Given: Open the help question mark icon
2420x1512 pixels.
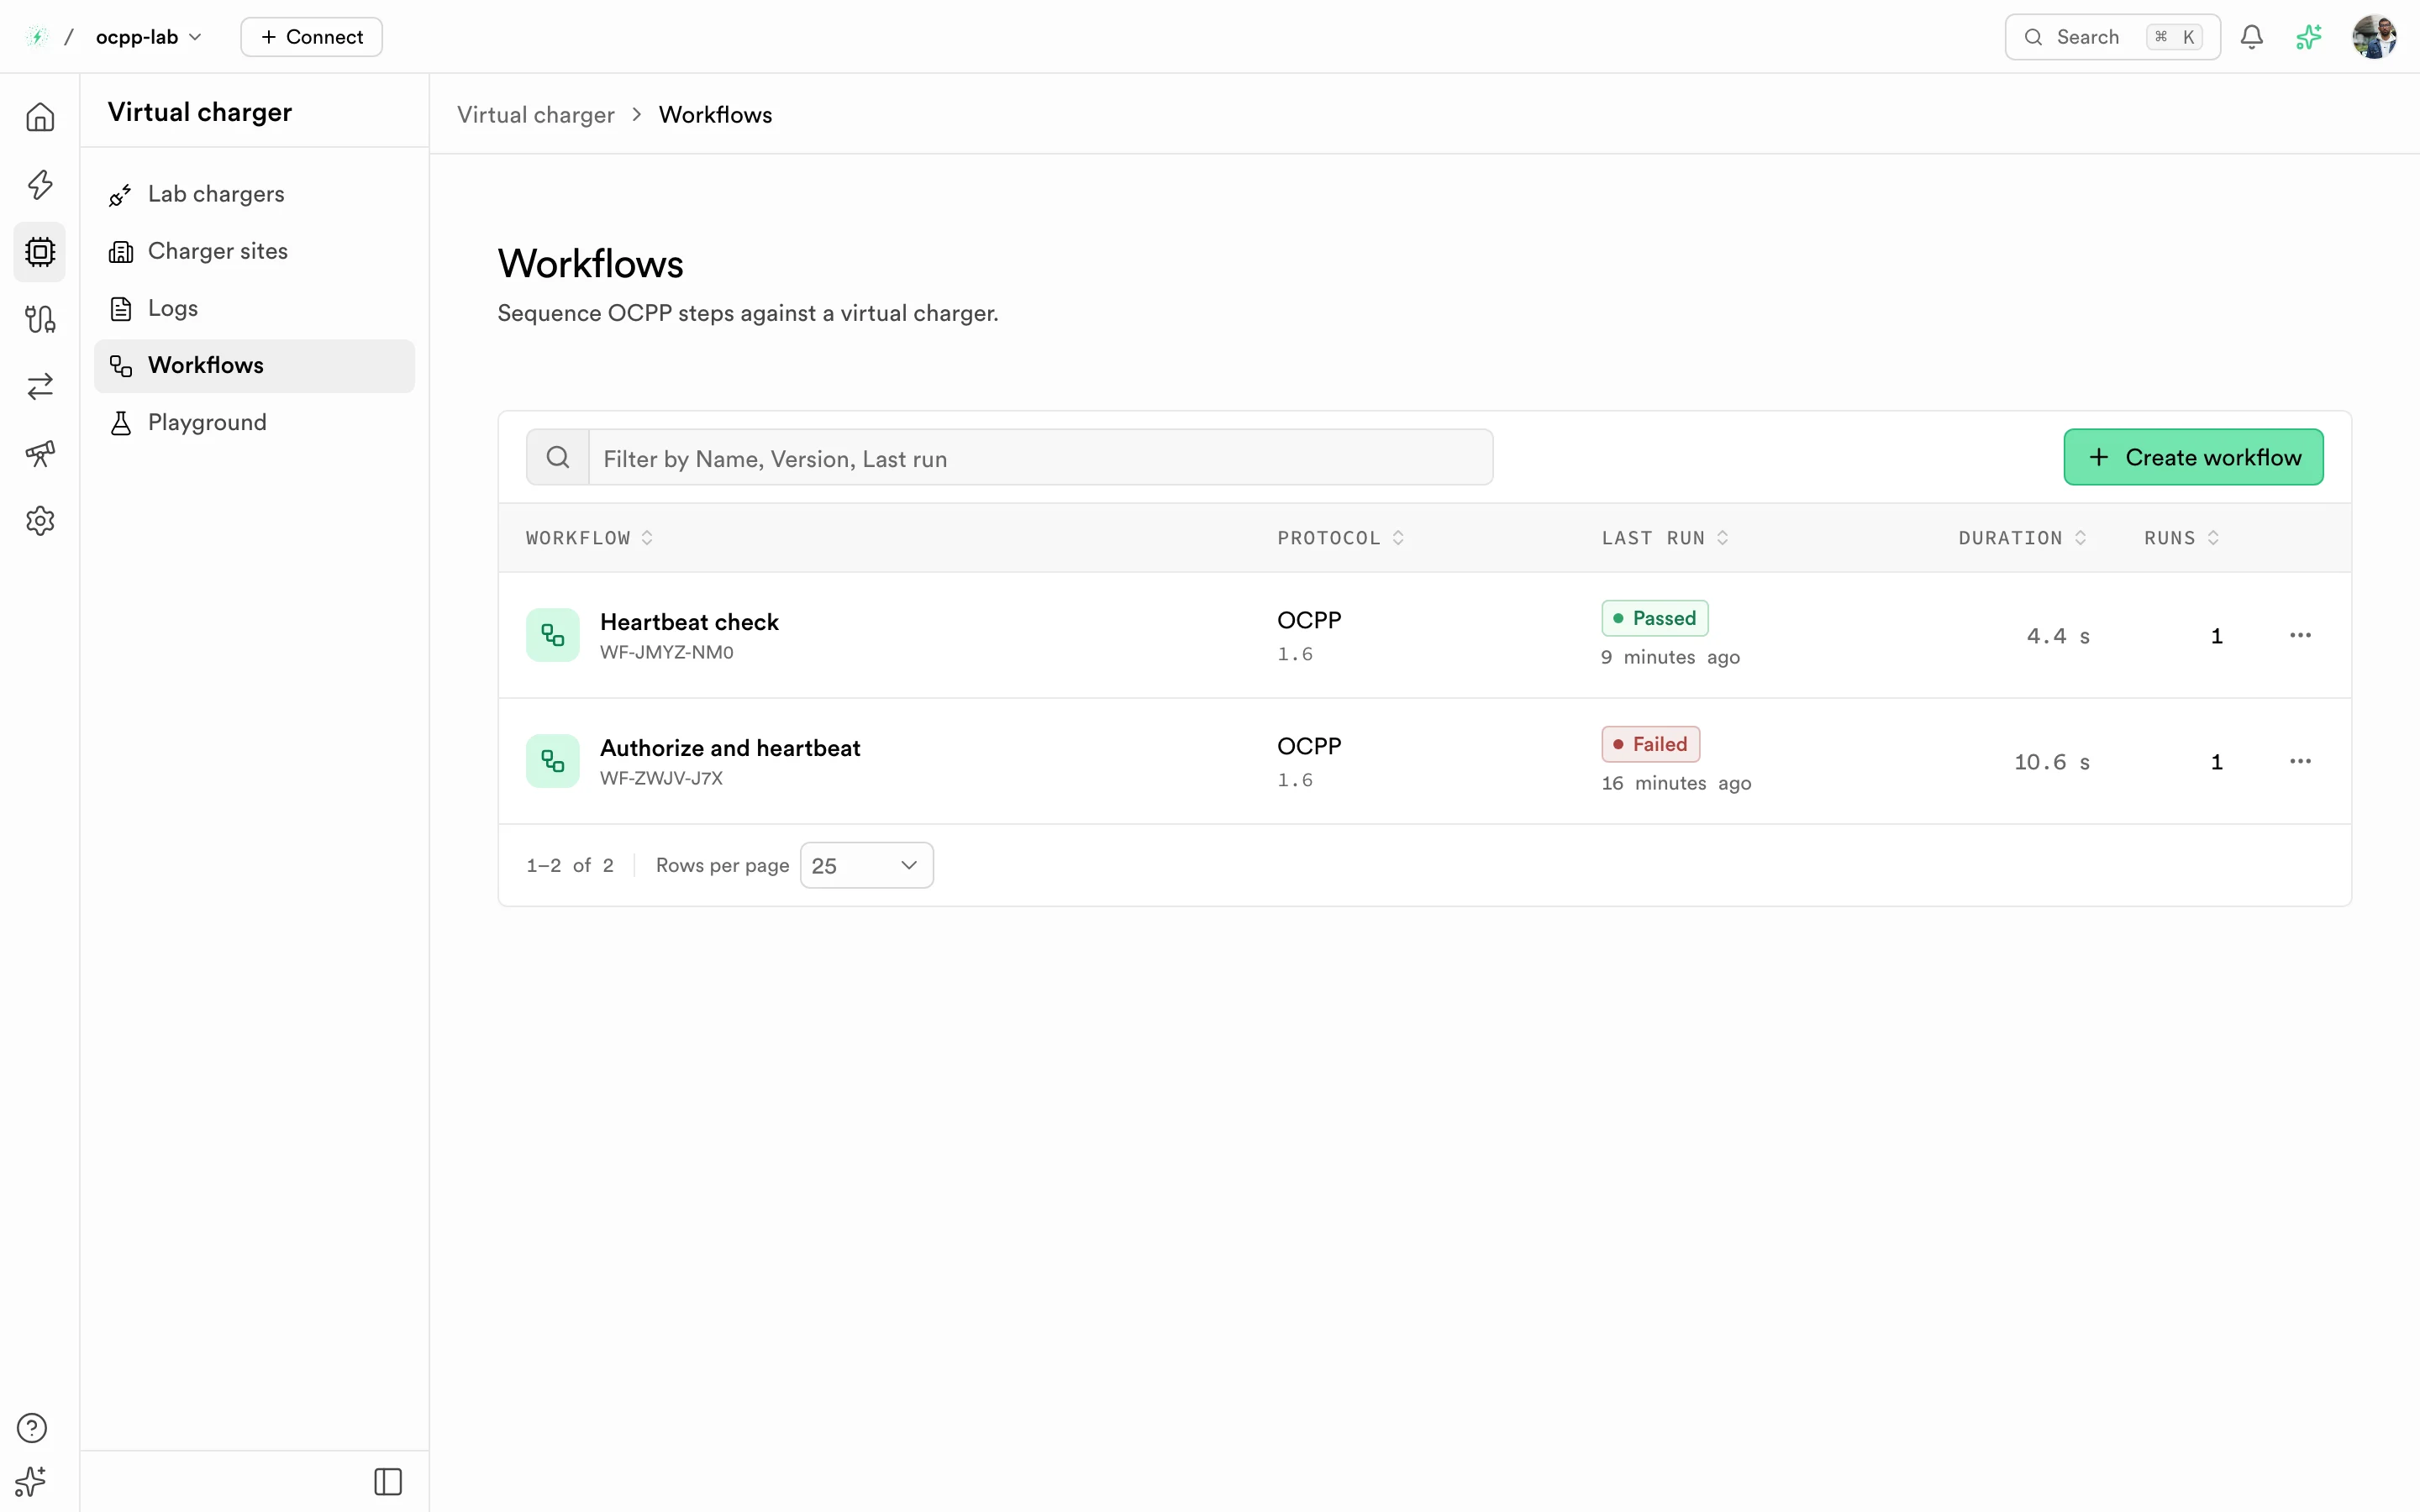Looking at the screenshot, I should pos(32,1428).
